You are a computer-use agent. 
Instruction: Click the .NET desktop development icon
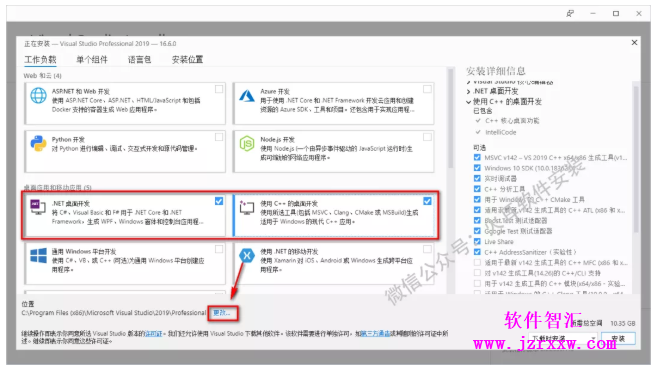[38, 207]
